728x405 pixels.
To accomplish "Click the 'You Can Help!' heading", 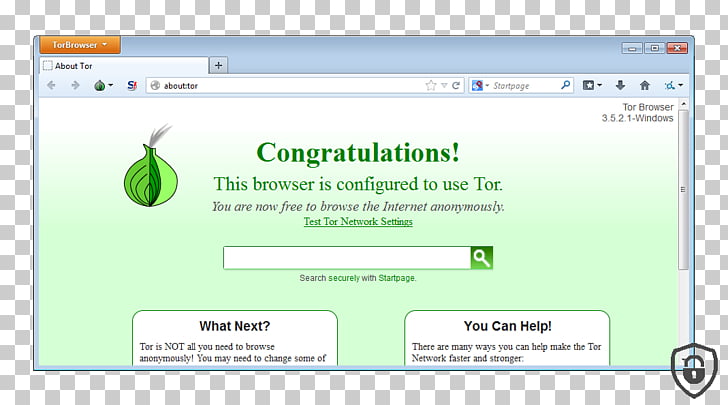I will (x=507, y=326).
